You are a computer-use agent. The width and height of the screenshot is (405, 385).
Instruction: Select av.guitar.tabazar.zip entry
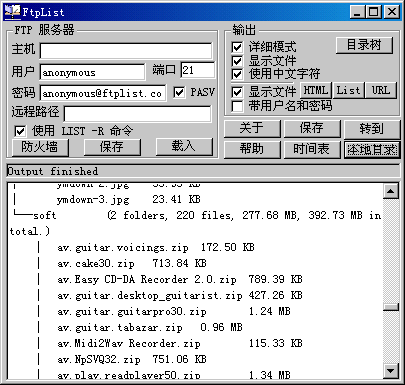[x=120, y=327]
